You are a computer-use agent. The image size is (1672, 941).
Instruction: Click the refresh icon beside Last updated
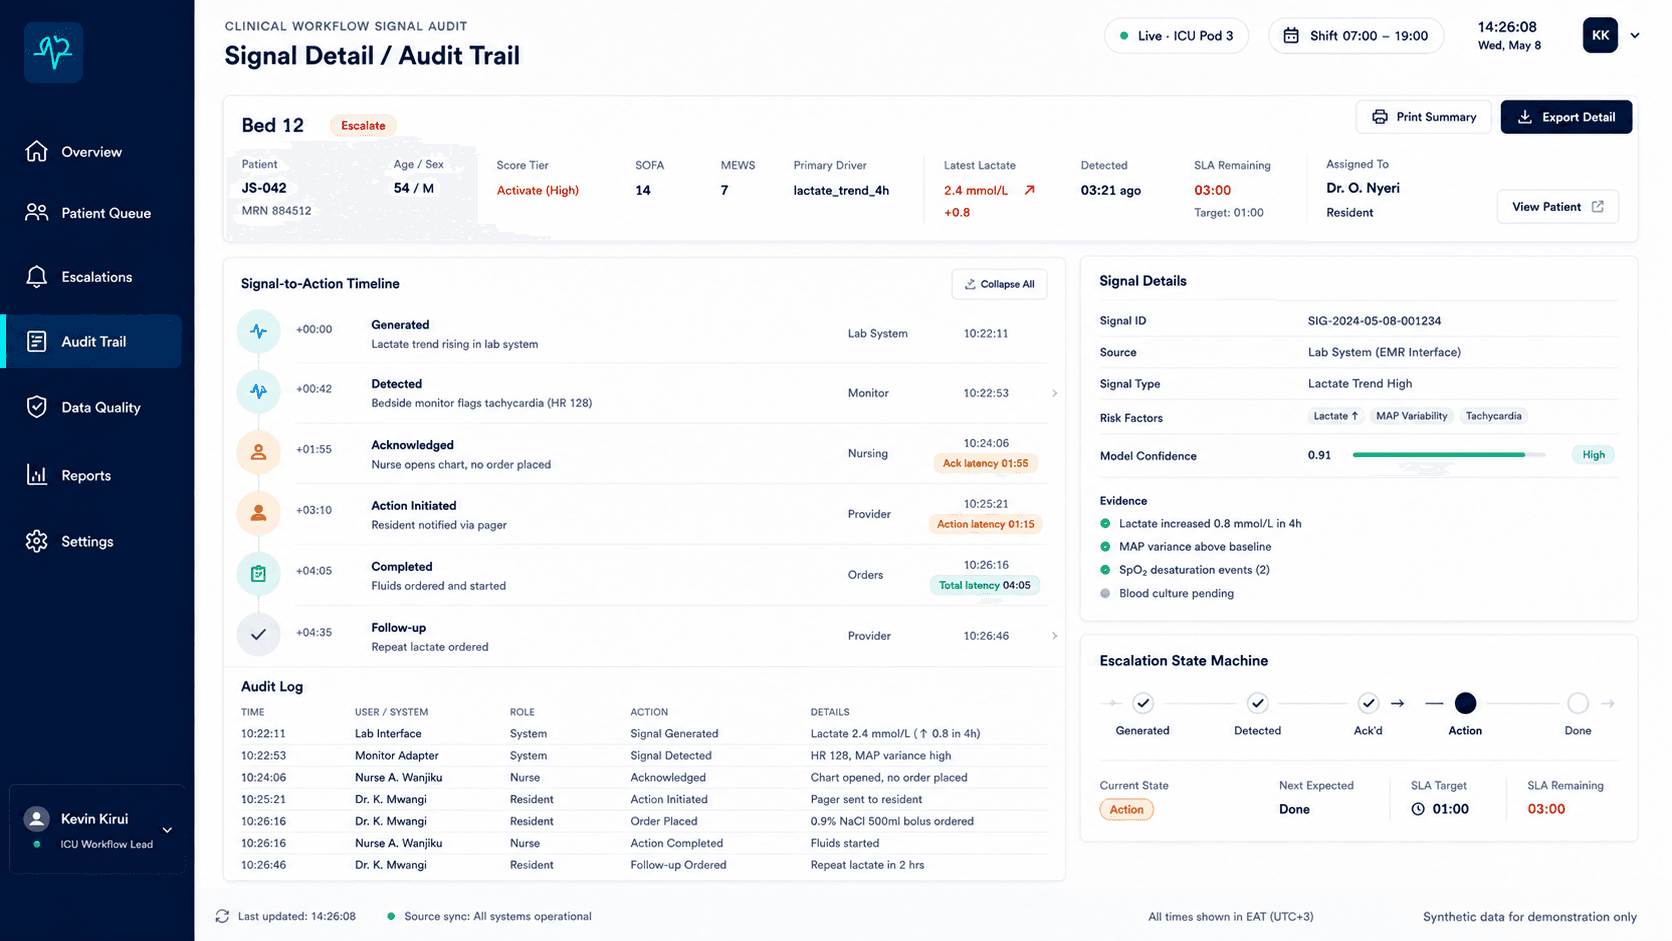(x=222, y=916)
